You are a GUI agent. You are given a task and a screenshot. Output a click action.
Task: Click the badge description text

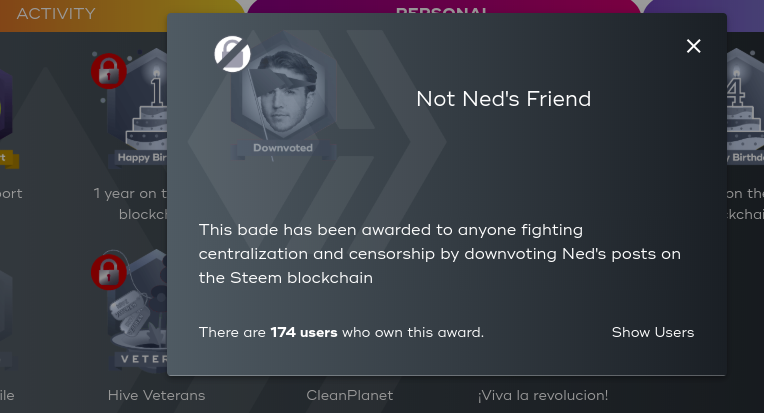click(439, 253)
